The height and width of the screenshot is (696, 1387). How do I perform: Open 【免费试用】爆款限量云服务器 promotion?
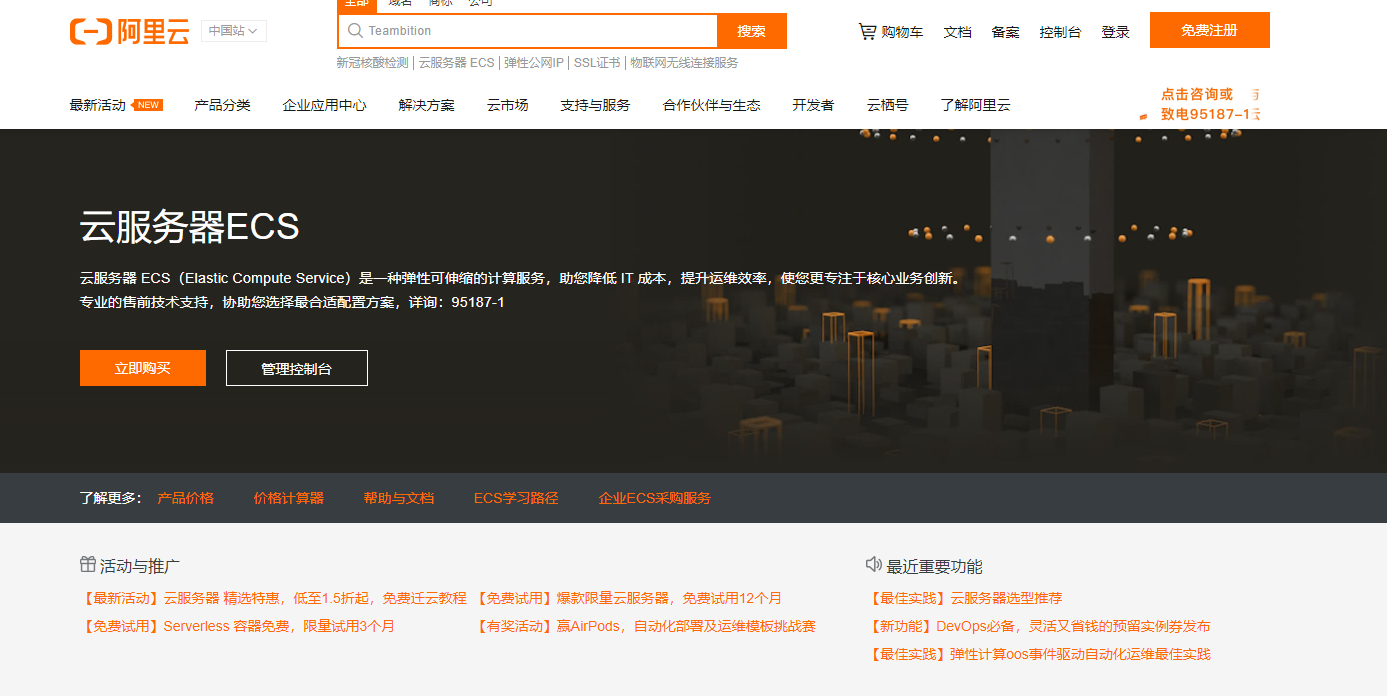(x=629, y=598)
